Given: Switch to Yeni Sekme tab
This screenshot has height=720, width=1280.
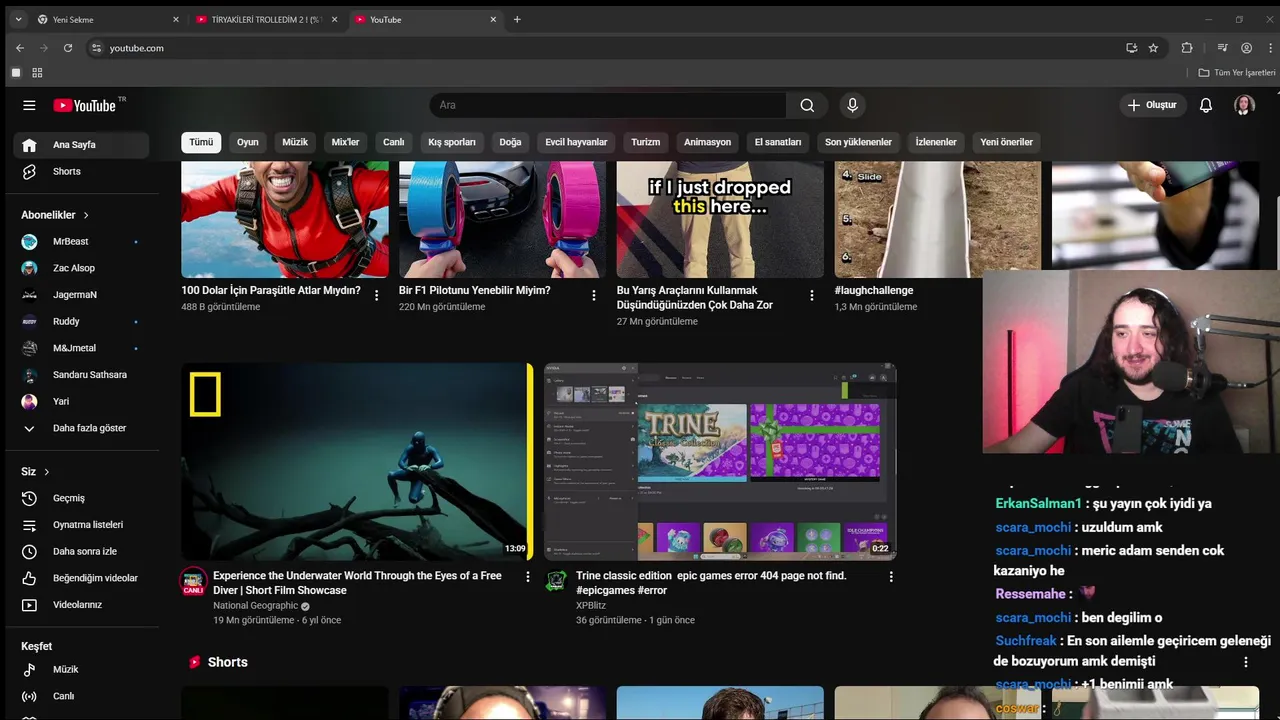Looking at the screenshot, I should coord(108,19).
